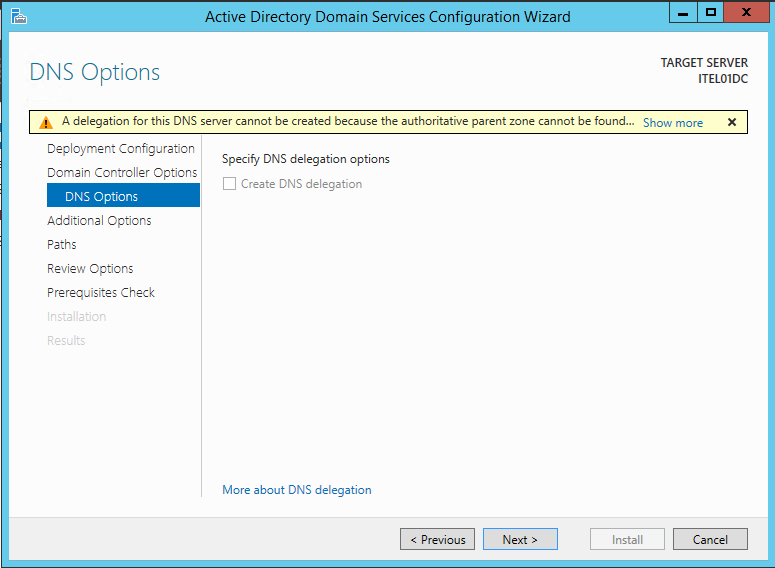This screenshot has height=568, width=775.
Task: Minimize the configuration wizard window
Action: click(683, 13)
